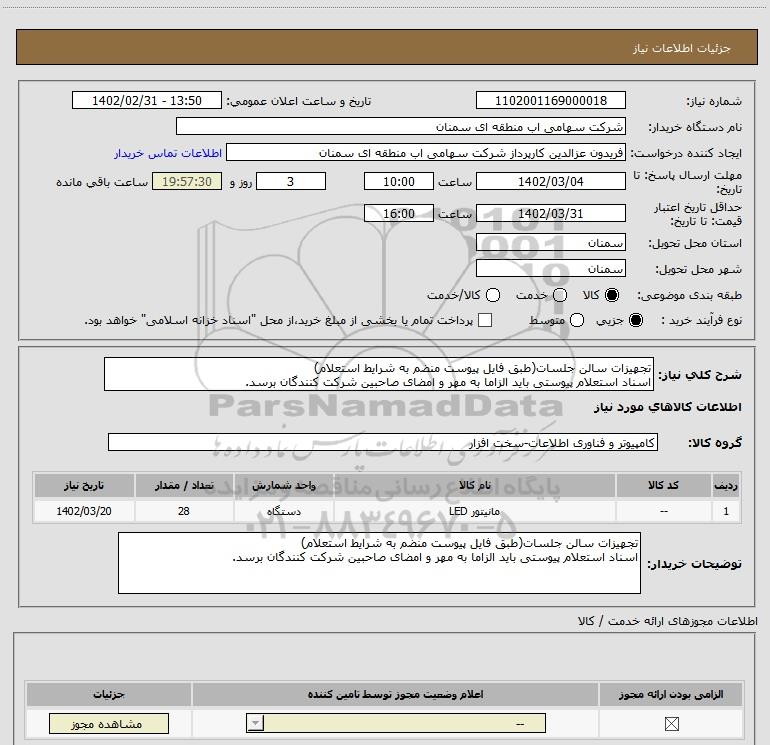770x745 pixels.
Task: Select the کالا radio button
Action: coord(612,295)
